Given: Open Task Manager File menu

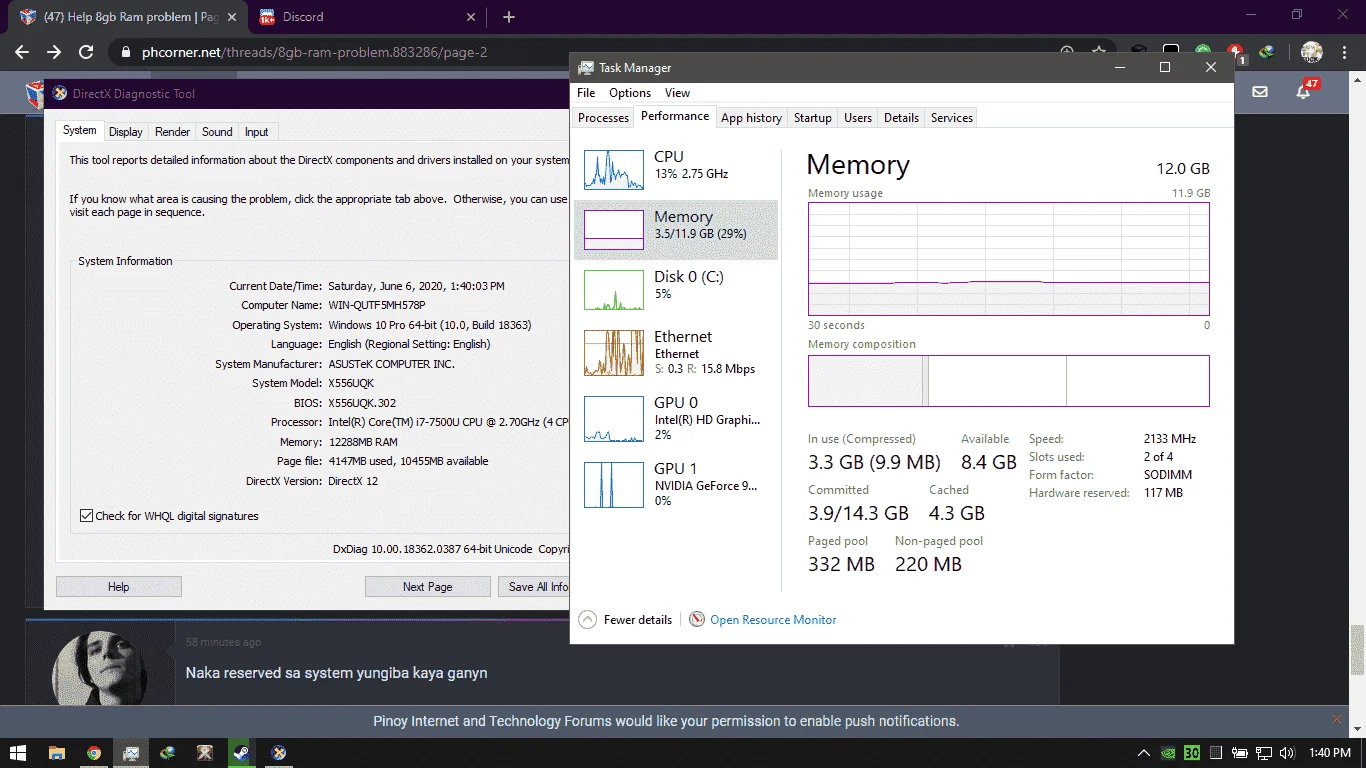Looking at the screenshot, I should tap(586, 93).
